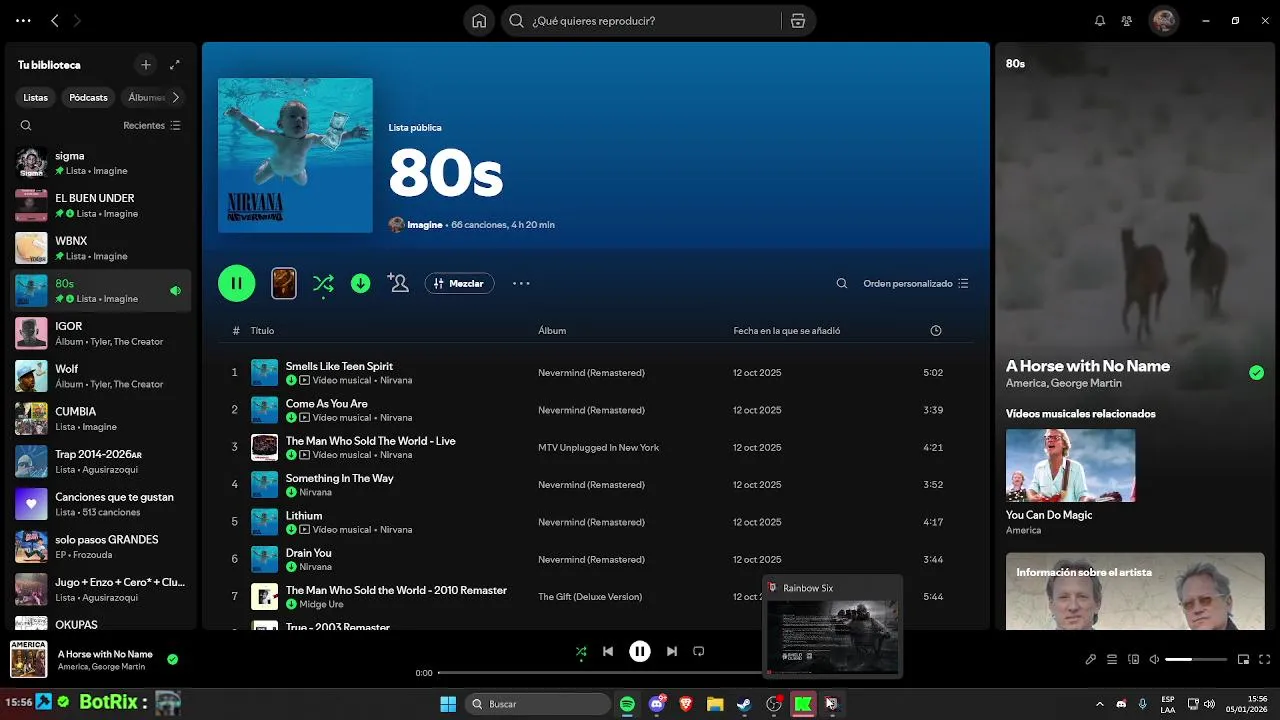
Task: Open the CUMBIA playlist
Action: pyautogui.click(x=100, y=418)
